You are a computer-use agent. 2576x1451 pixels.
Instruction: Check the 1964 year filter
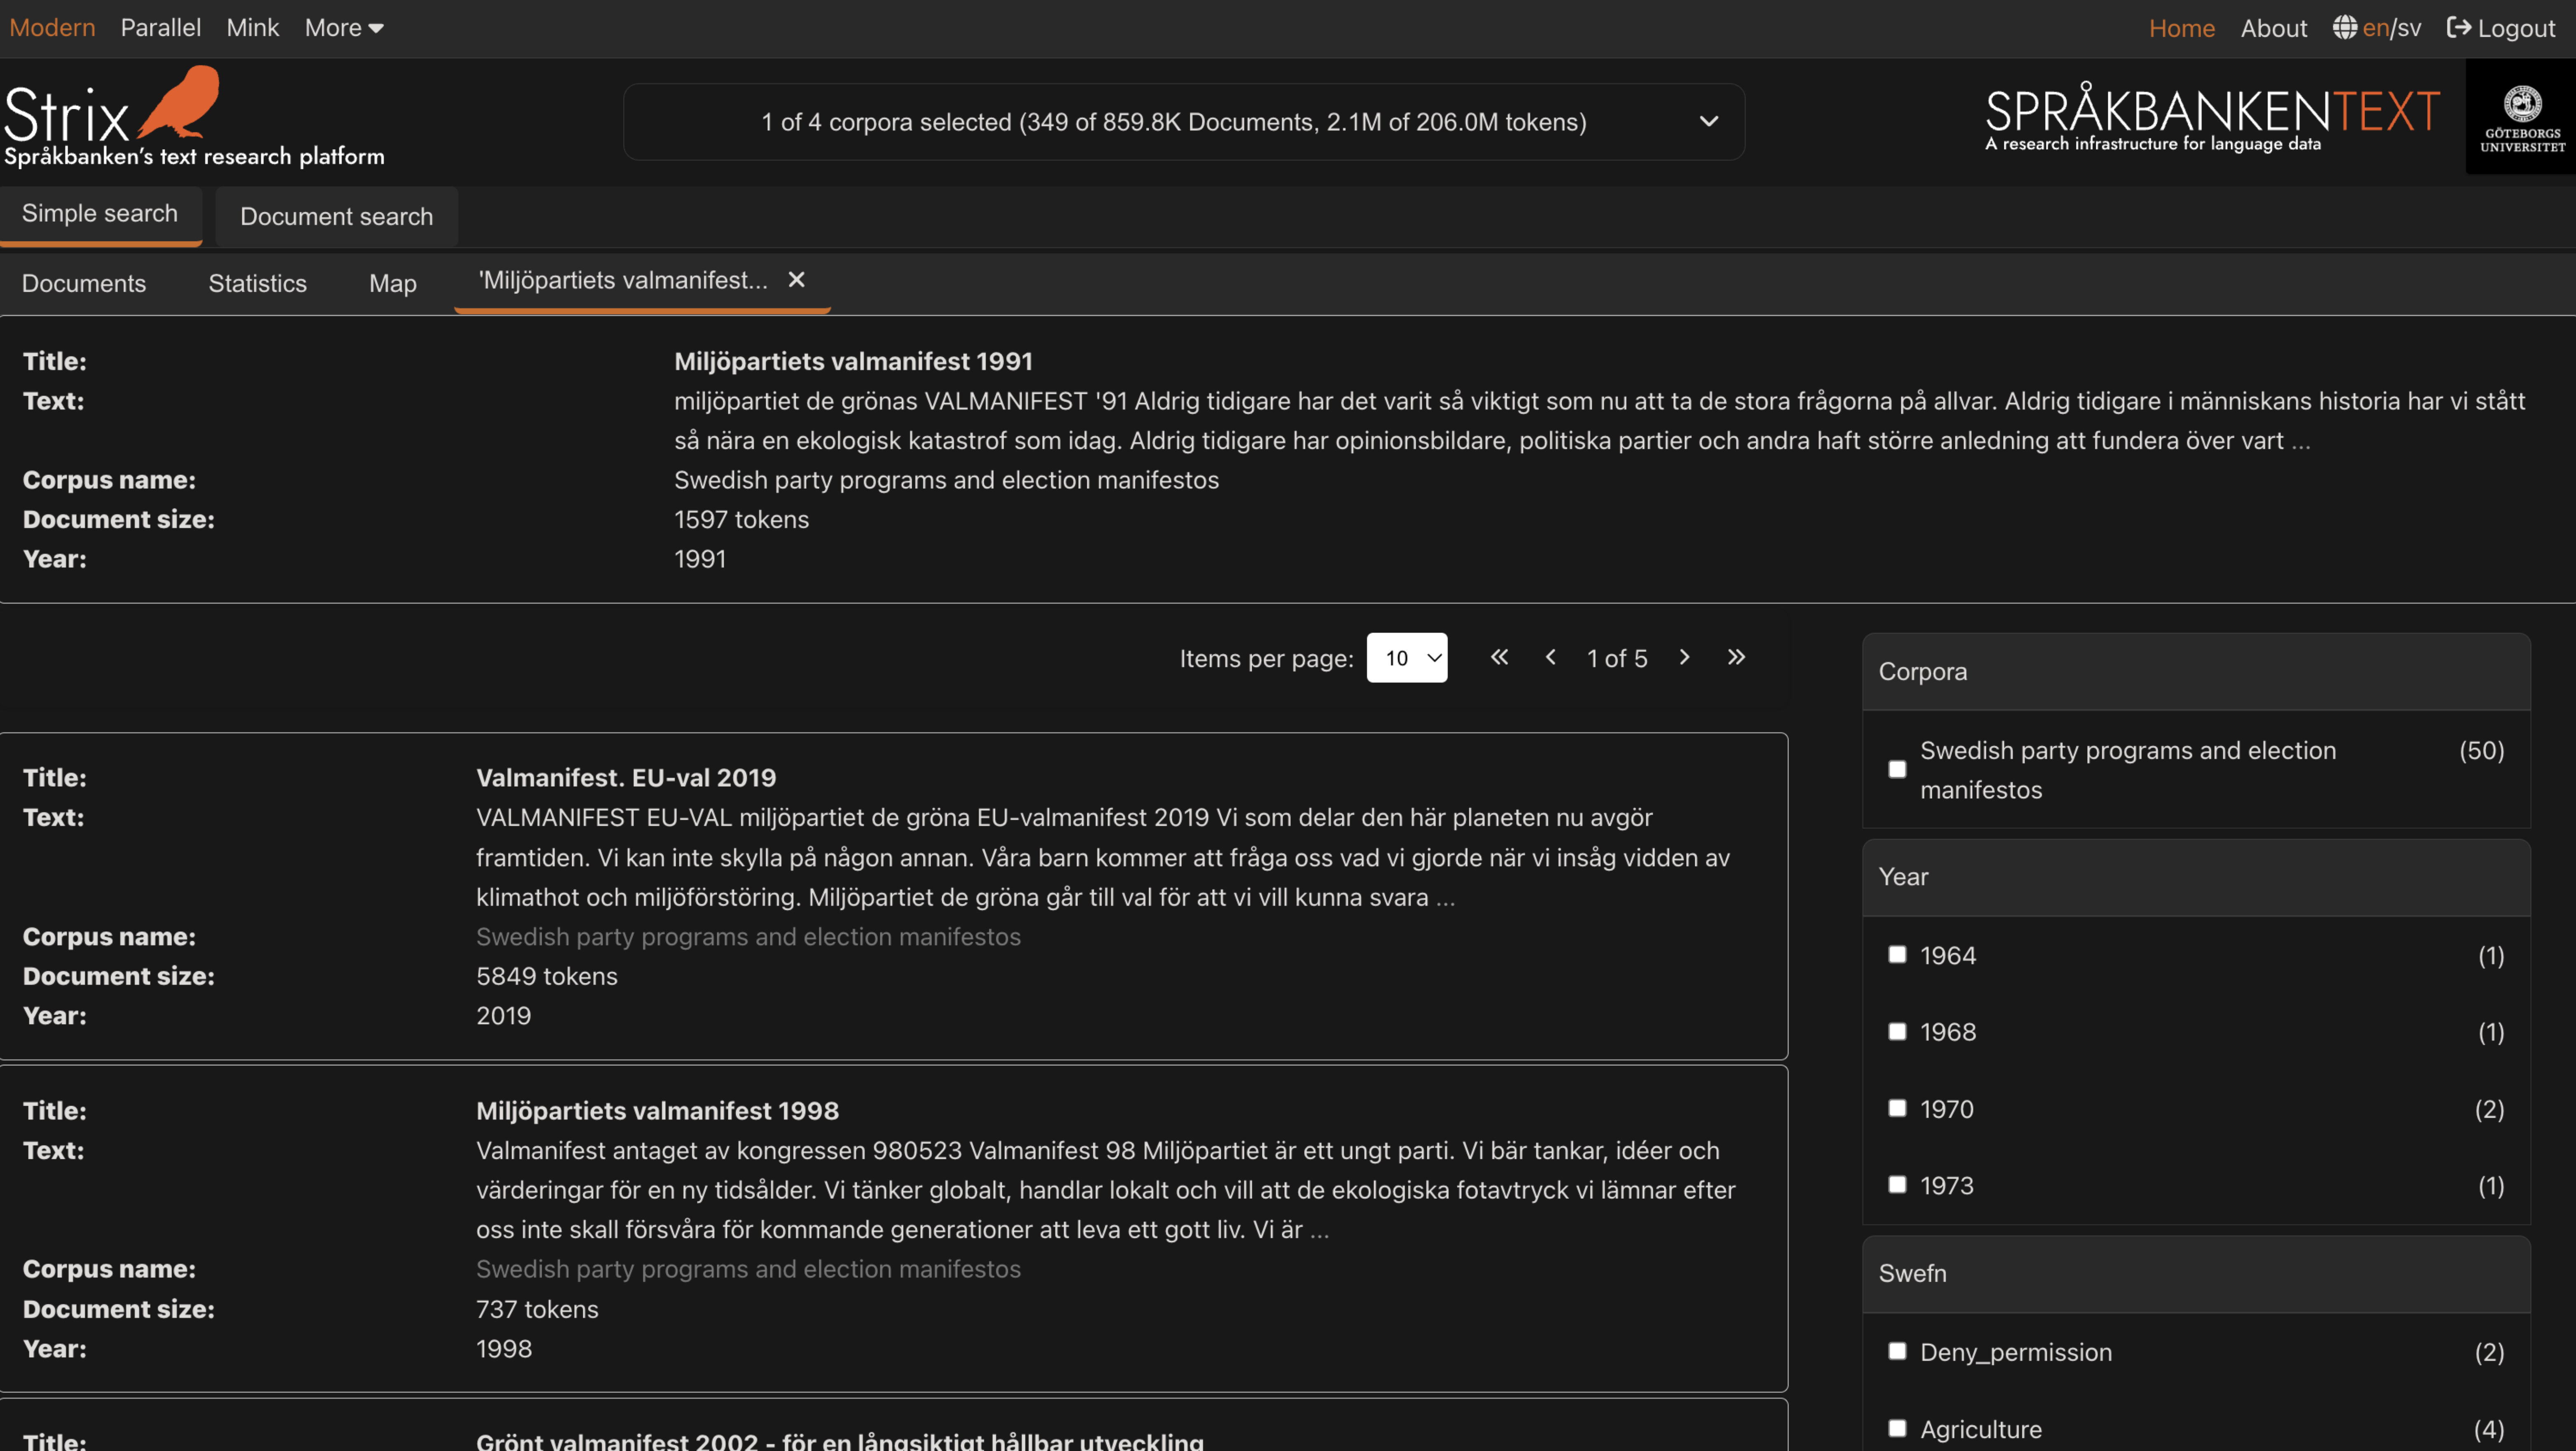click(x=1897, y=955)
